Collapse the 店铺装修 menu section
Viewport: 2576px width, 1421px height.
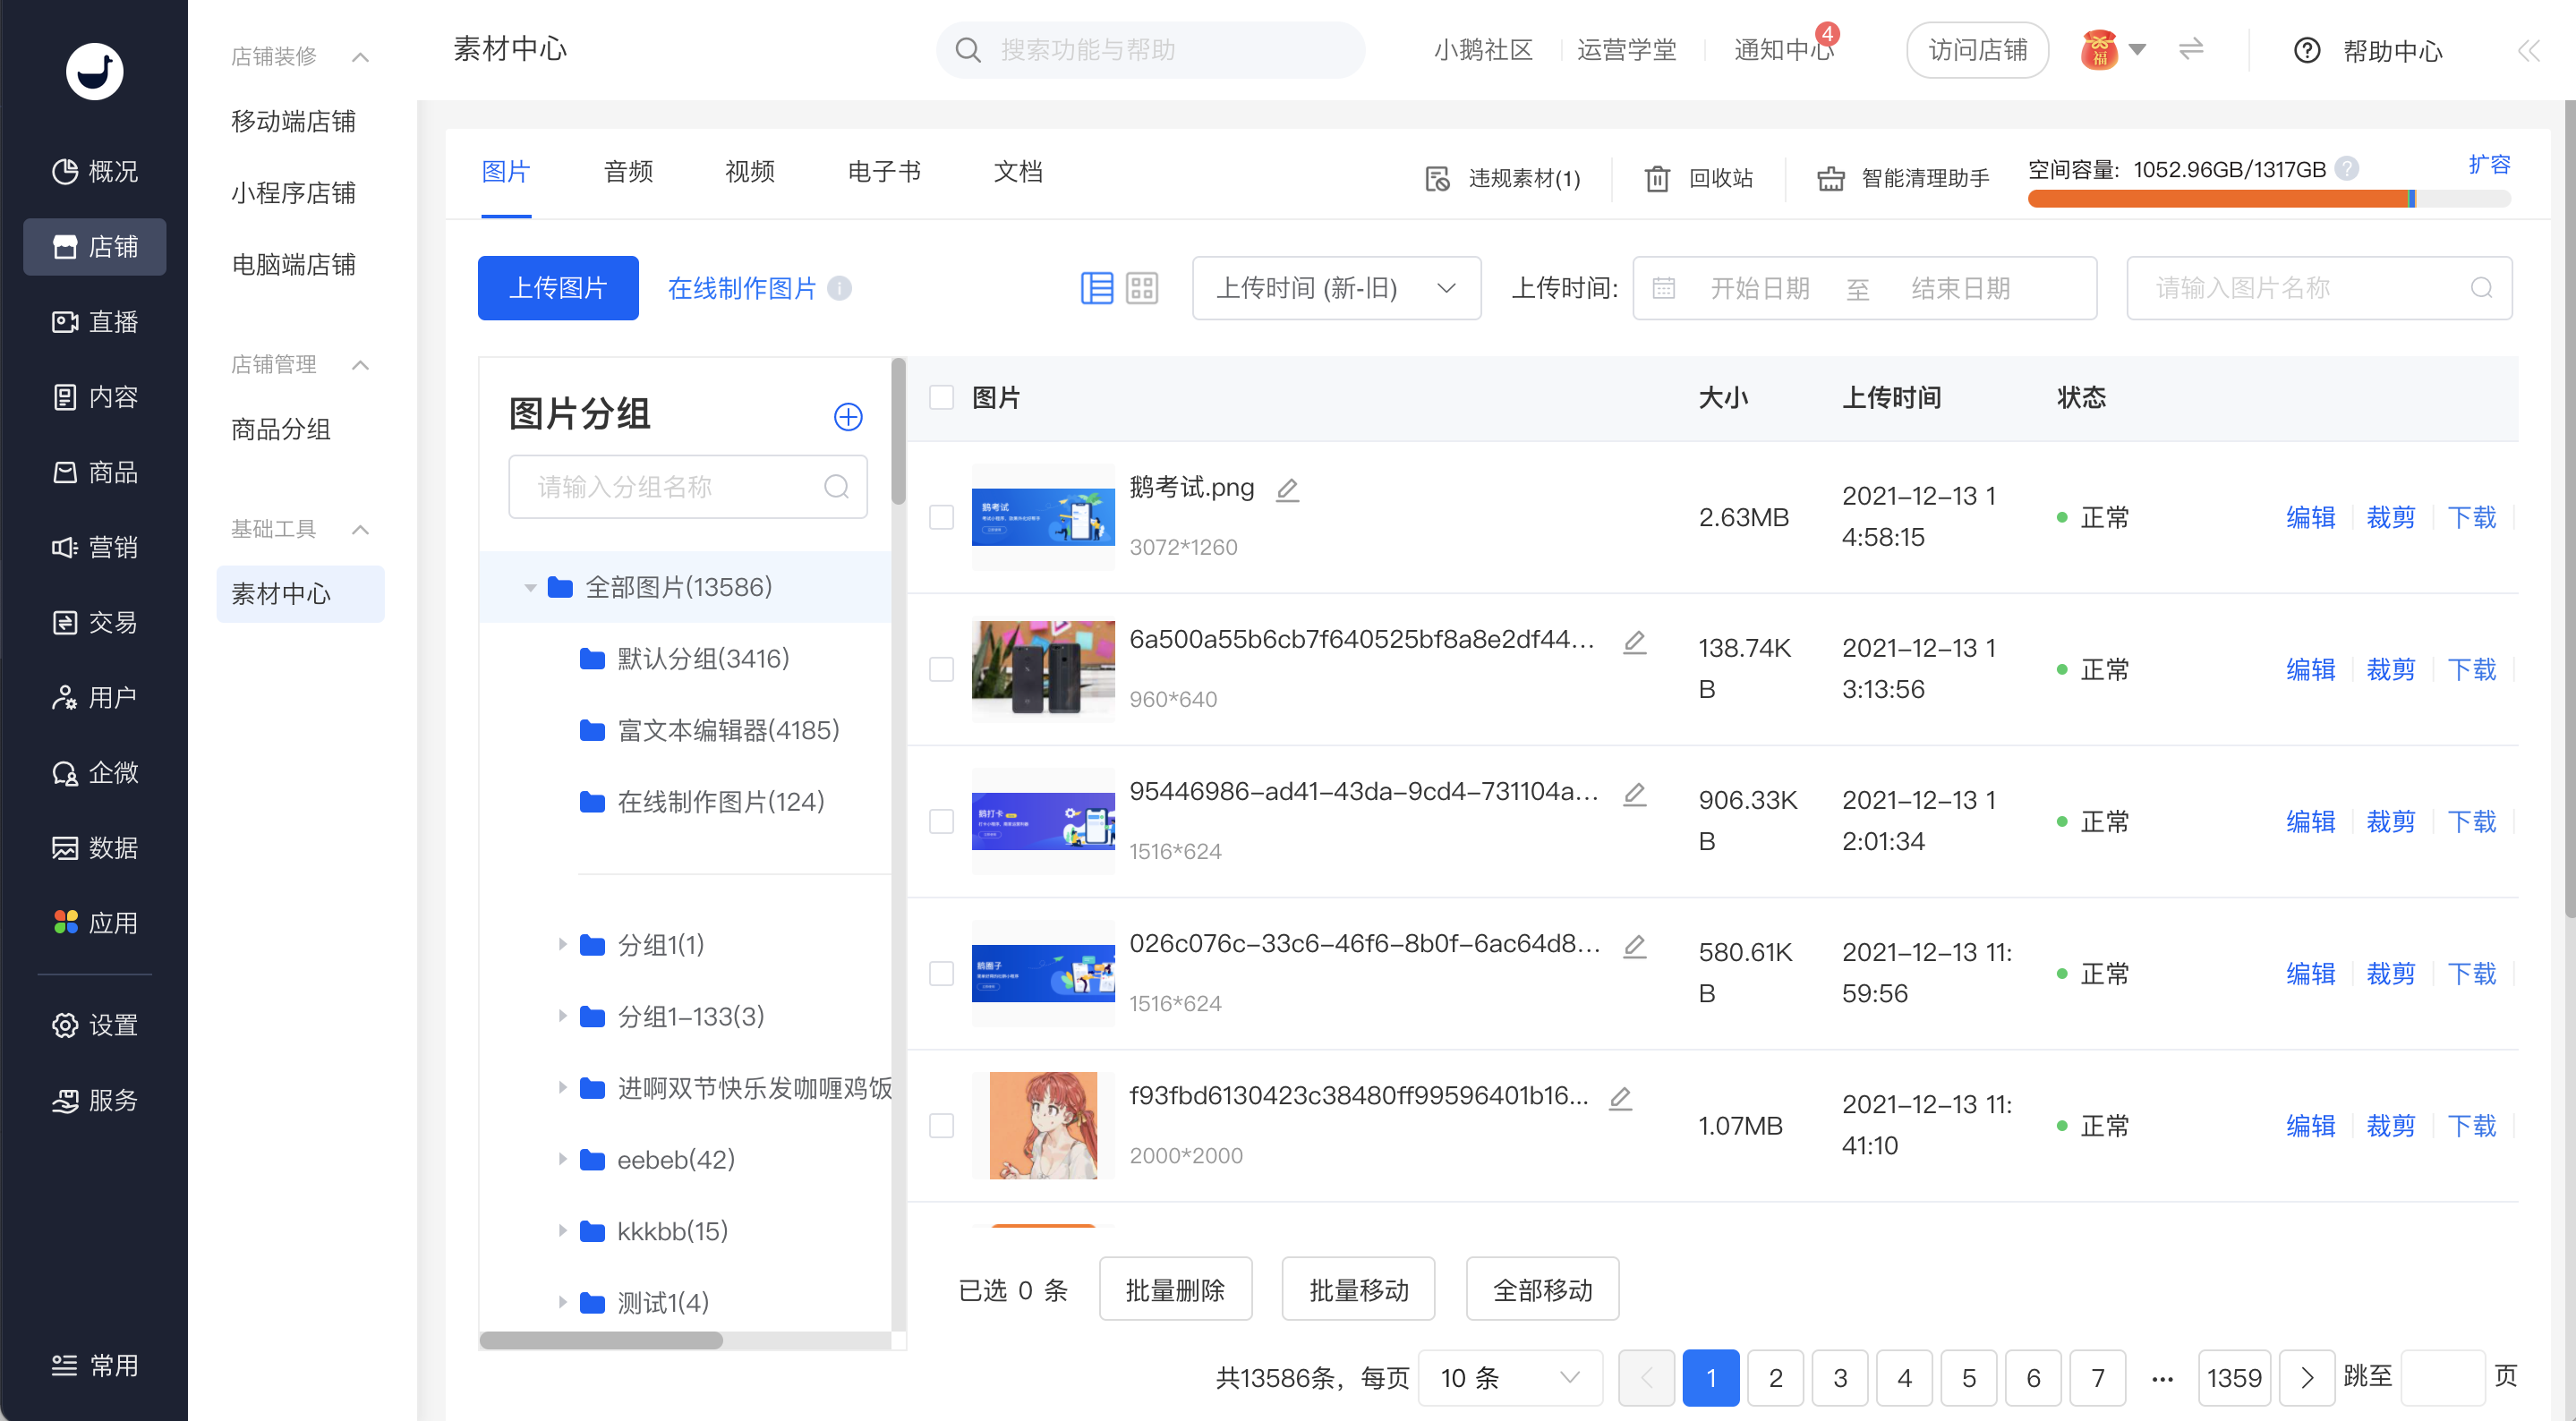tap(361, 57)
